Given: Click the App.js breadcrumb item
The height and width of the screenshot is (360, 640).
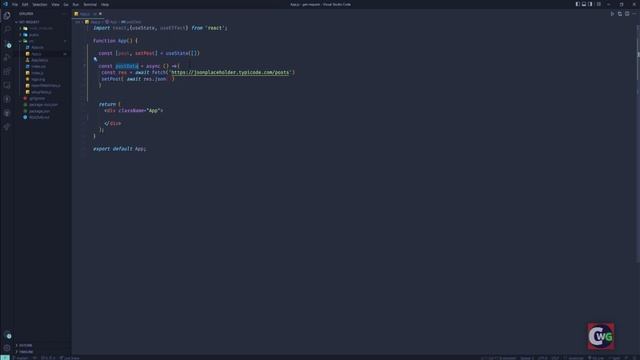Looking at the screenshot, I should tap(93, 22).
